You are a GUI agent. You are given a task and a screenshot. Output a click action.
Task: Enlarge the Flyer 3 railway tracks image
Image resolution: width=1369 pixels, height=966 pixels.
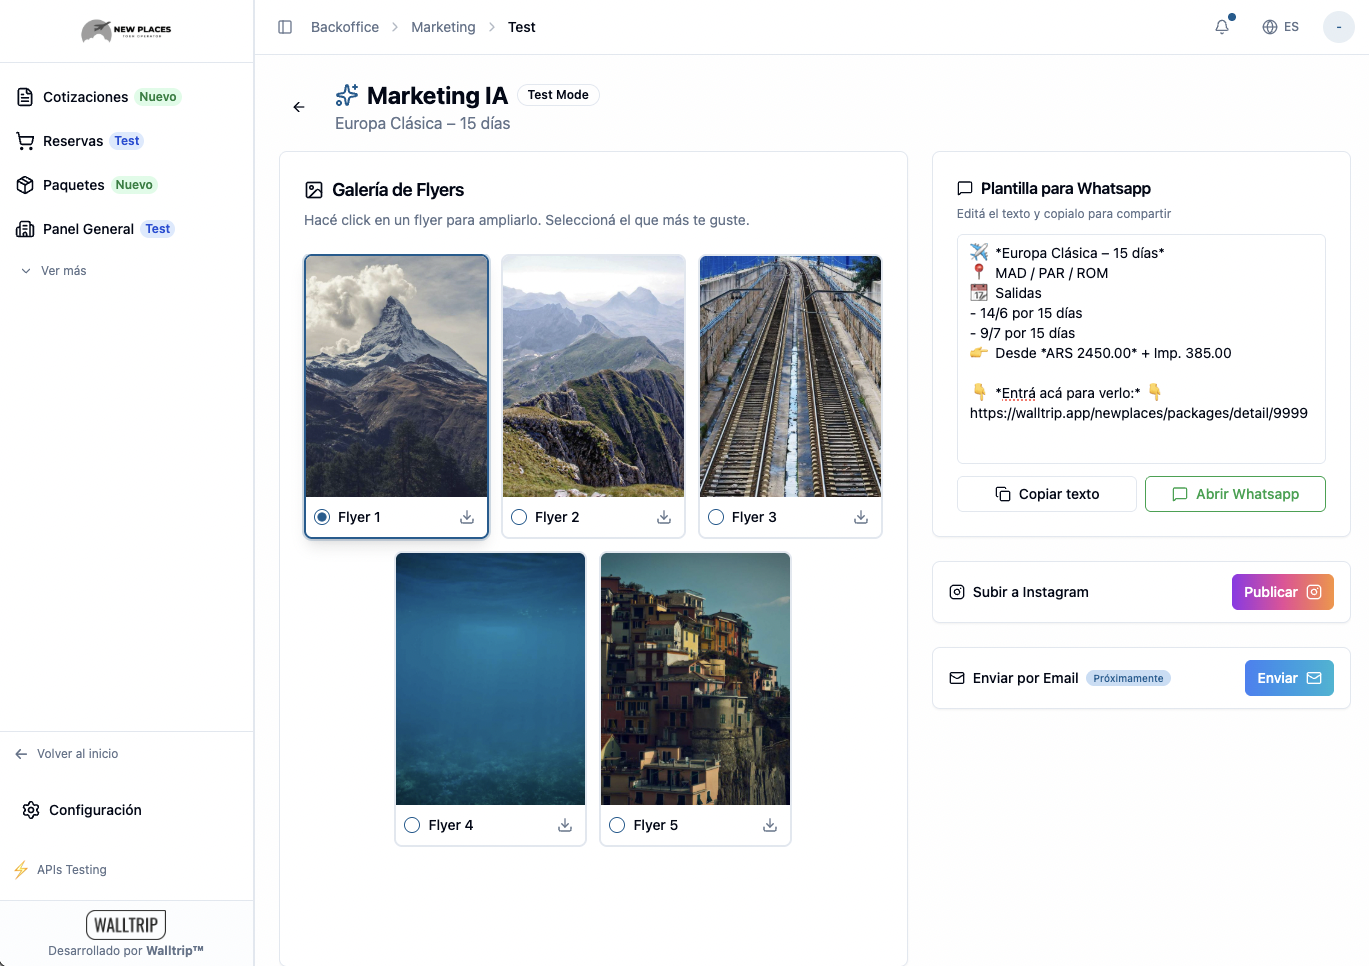[x=790, y=377]
